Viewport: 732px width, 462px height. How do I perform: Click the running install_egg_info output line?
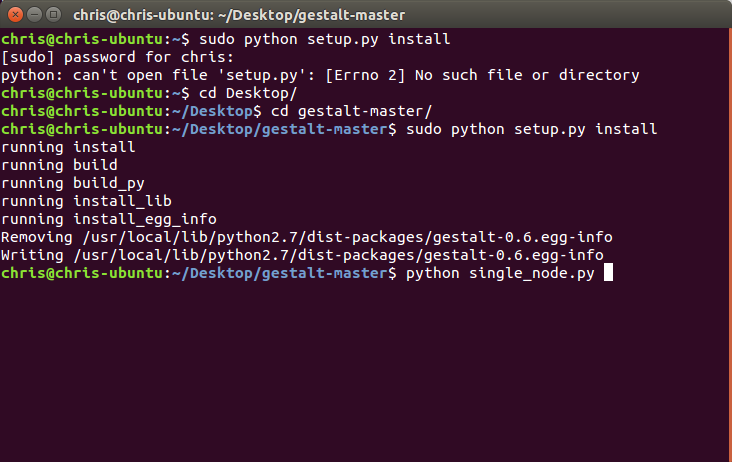tap(109, 219)
